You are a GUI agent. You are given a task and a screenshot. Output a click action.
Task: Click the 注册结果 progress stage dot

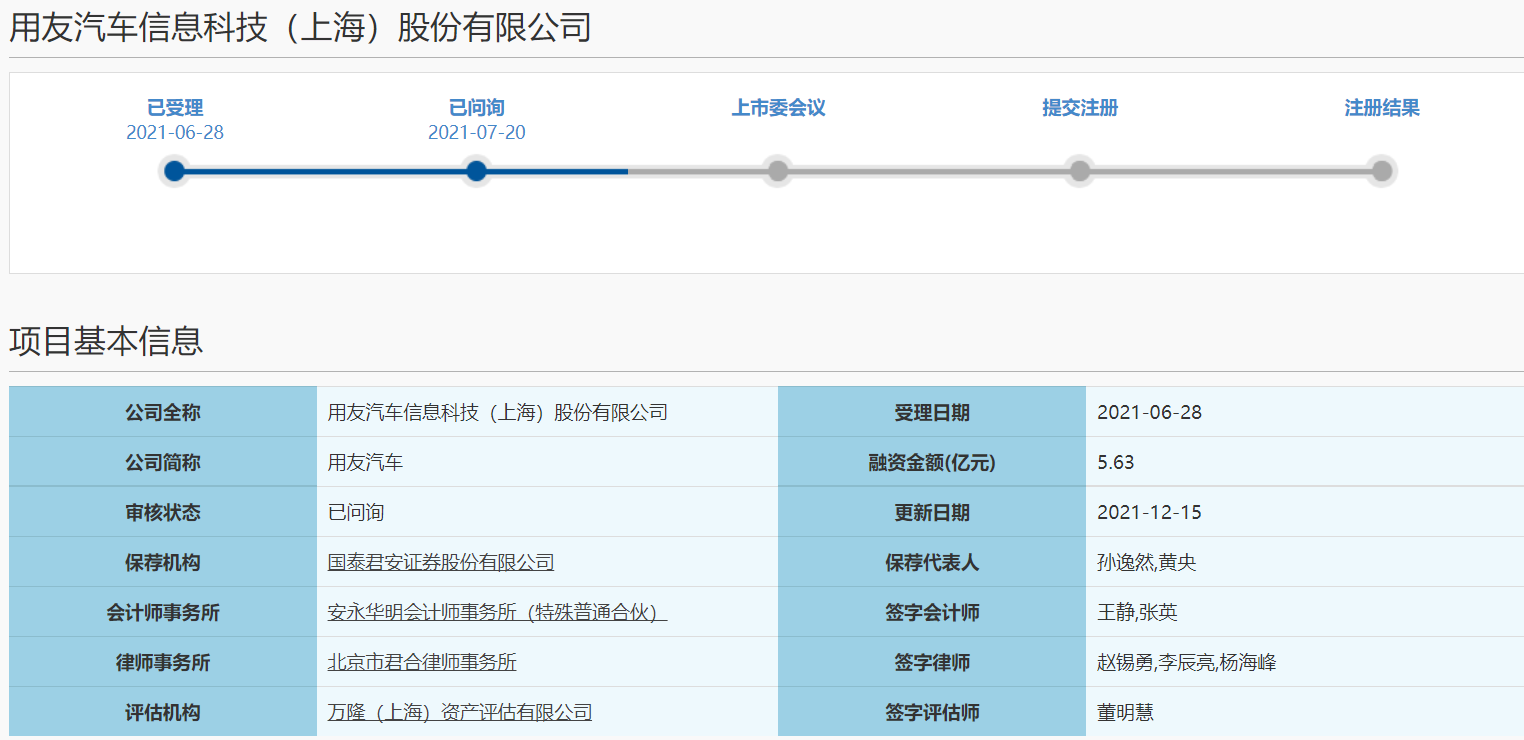(x=1382, y=171)
